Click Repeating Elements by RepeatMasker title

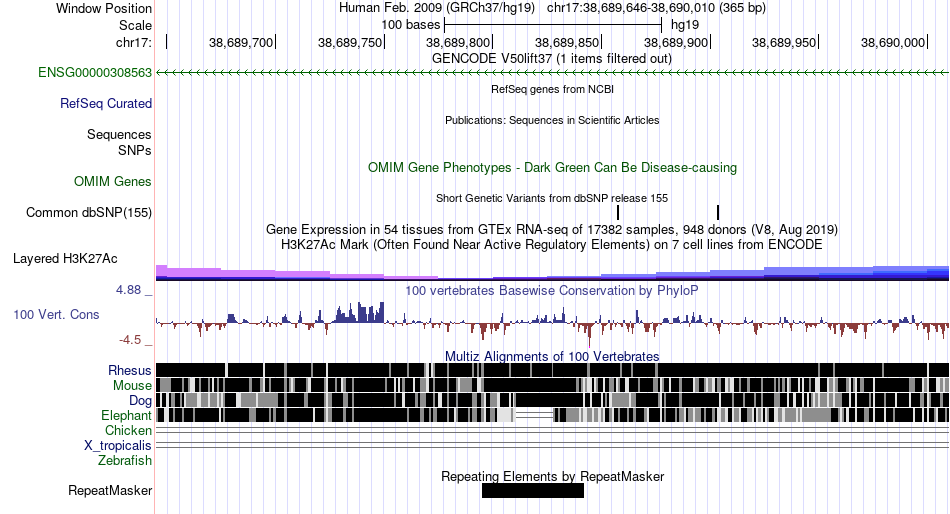[x=552, y=476]
